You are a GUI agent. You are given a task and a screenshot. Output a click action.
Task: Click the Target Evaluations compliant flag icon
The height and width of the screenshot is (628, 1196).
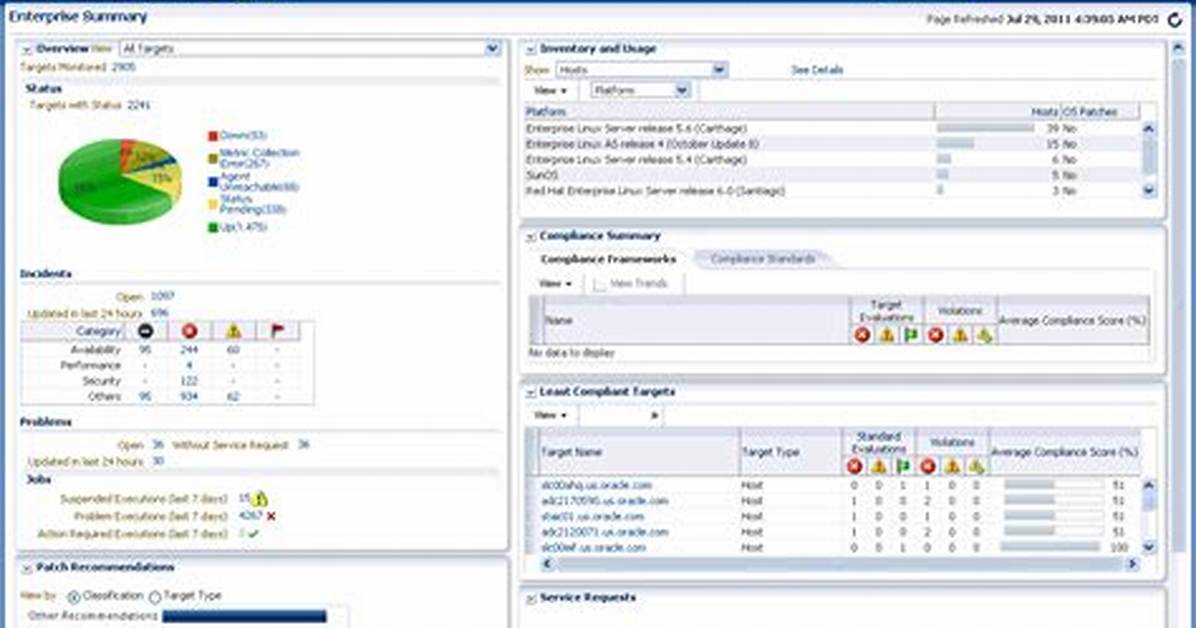911,335
